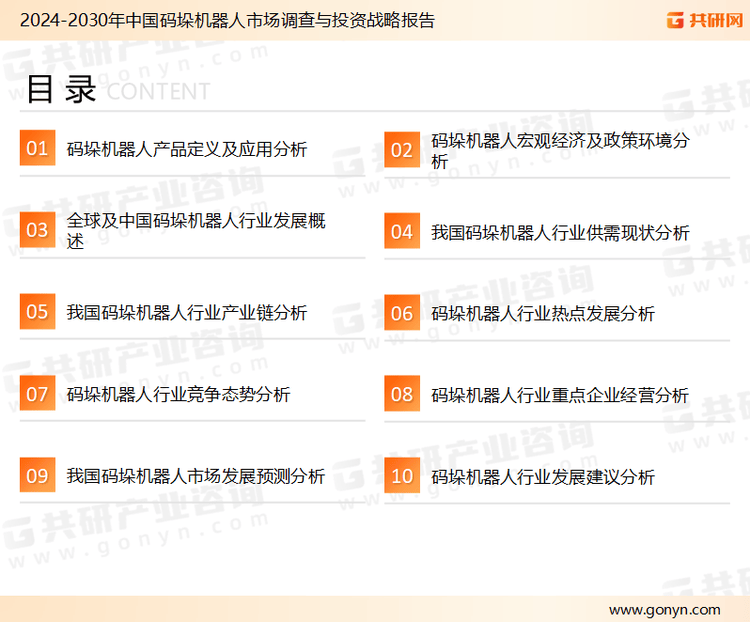
Task: Select chapter 码垛机器人行业热点发展分析
Action: [x=543, y=314]
